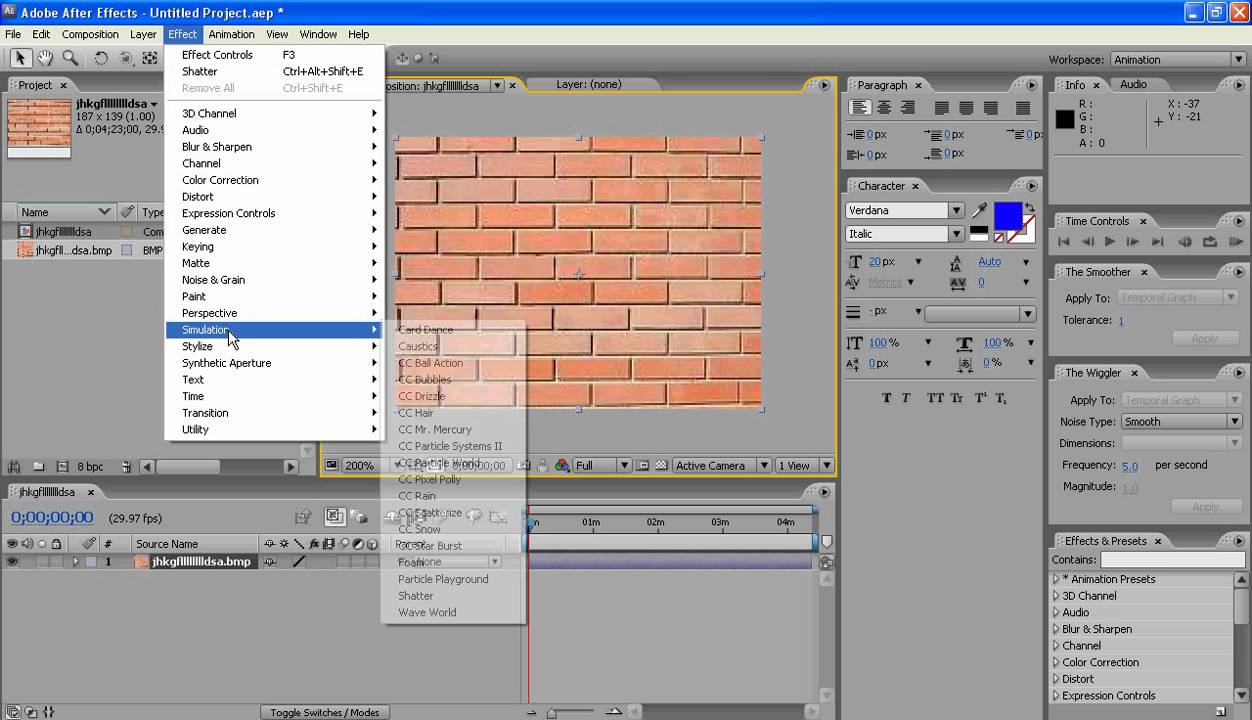Toggle audio mute in Time Controls
Viewport: 1252px width, 720px height.
pos(1186,242)
